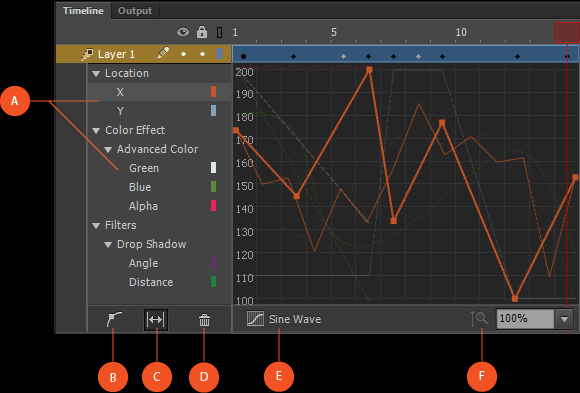Click the property keyframe diamond at frame 3
Viewport: 580px width, 393px height.
coord(293,56)
